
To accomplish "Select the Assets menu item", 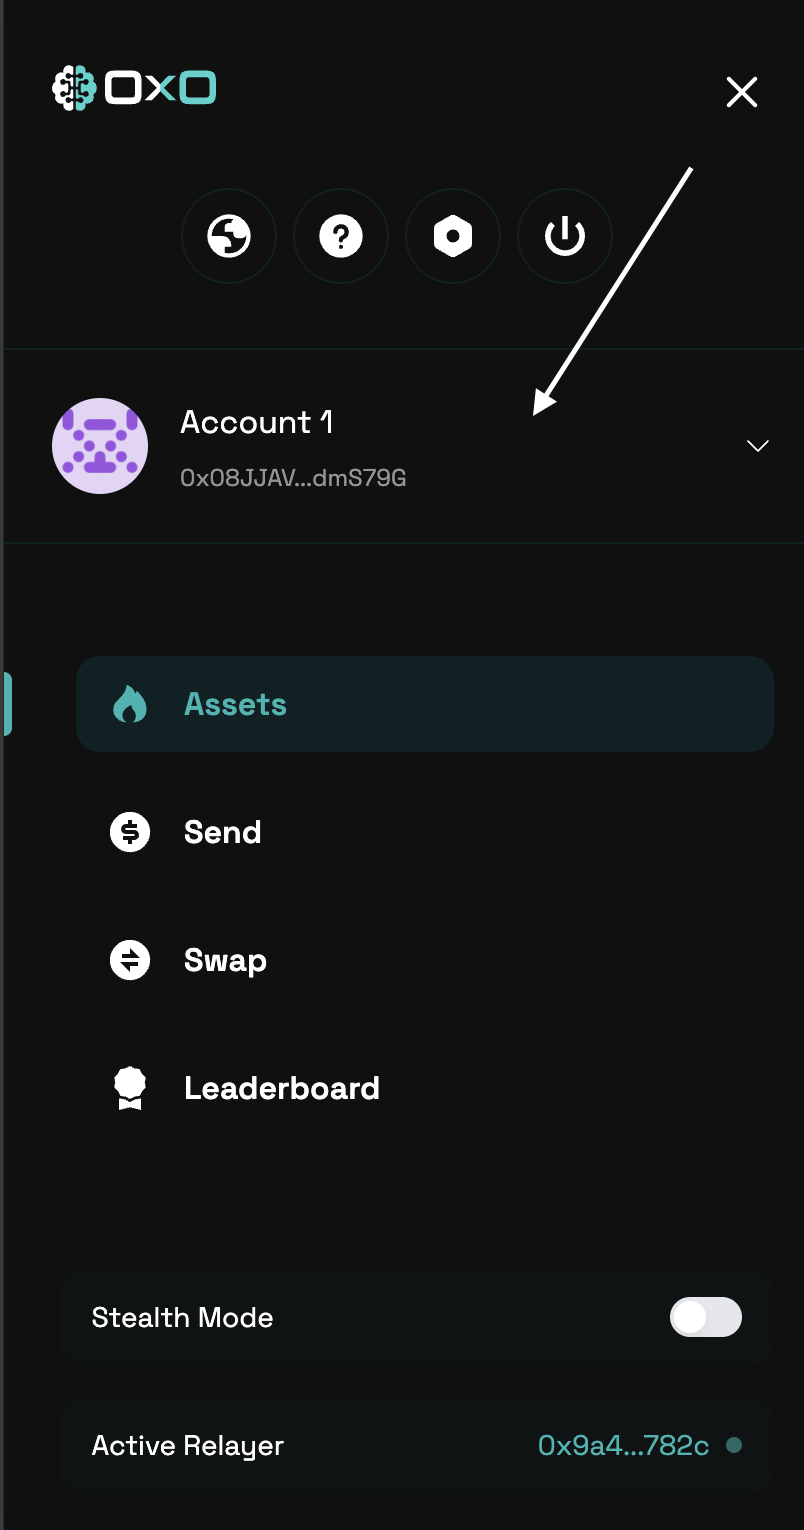I will click(x=235, y=703).
